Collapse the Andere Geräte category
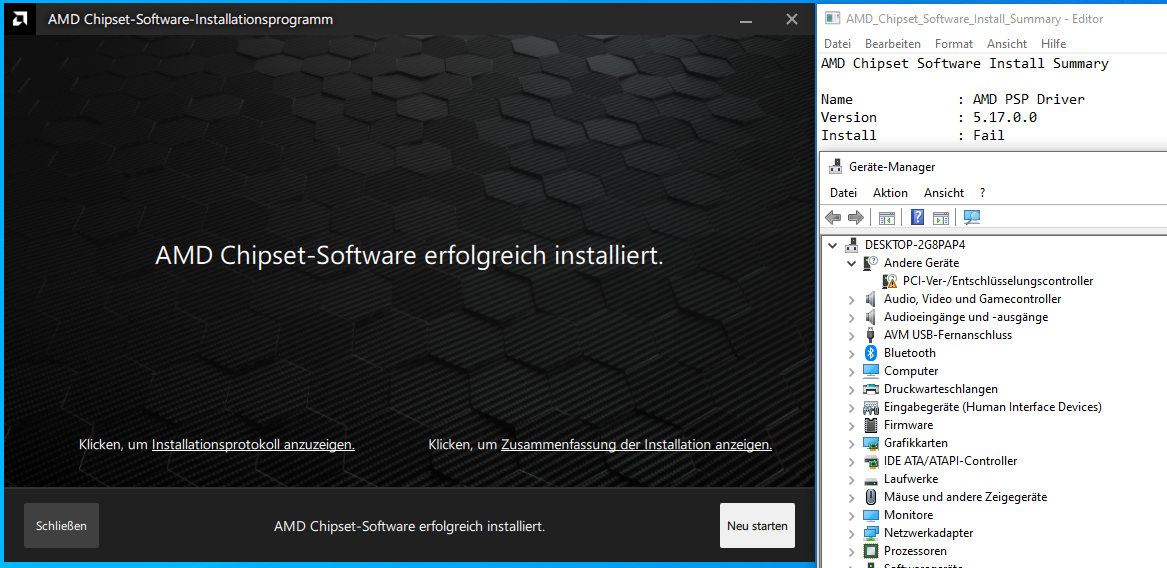Image resolution: width=1167 pixels, height=568 pixels. tap(851, 263)
